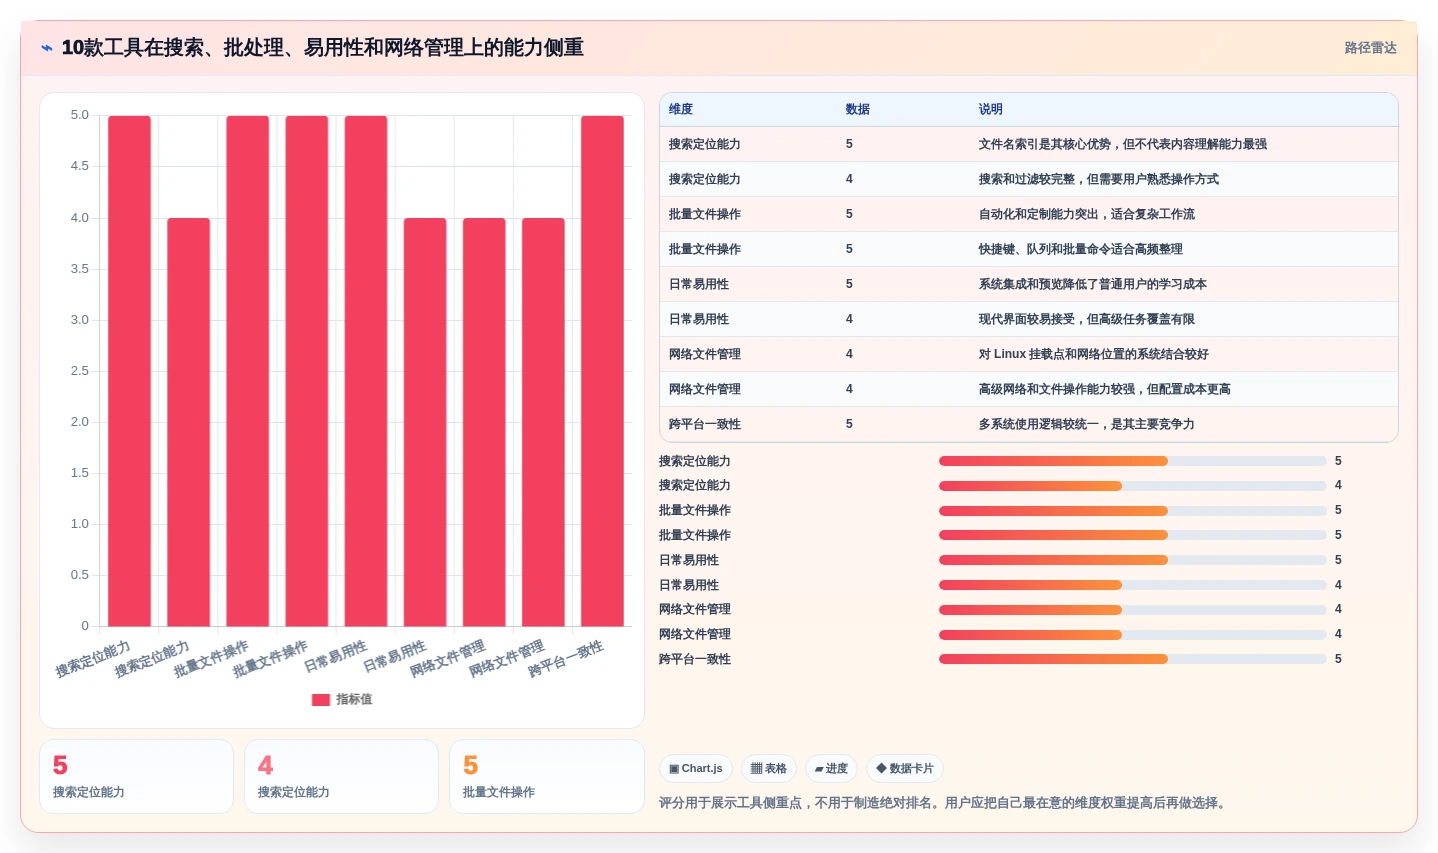Click the 路径雷达 label in the header
1438x853 pixels.
[1370, 48]
